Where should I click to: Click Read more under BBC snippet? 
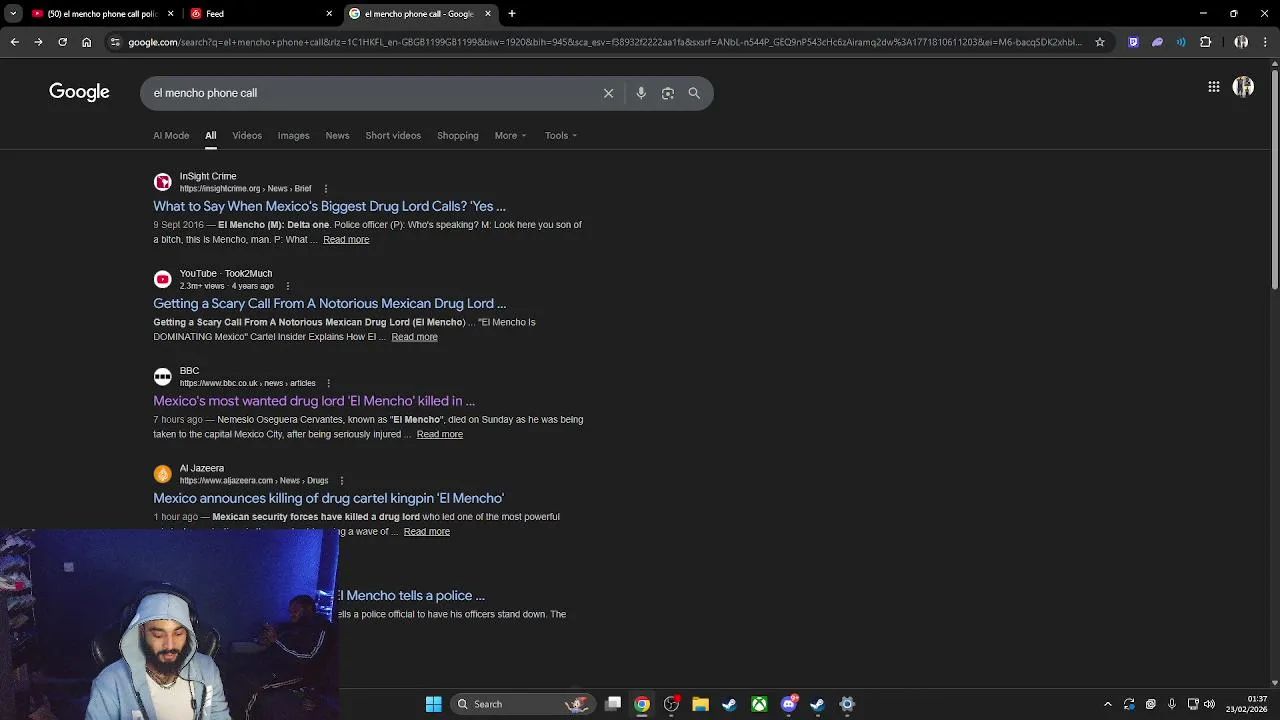440,434
